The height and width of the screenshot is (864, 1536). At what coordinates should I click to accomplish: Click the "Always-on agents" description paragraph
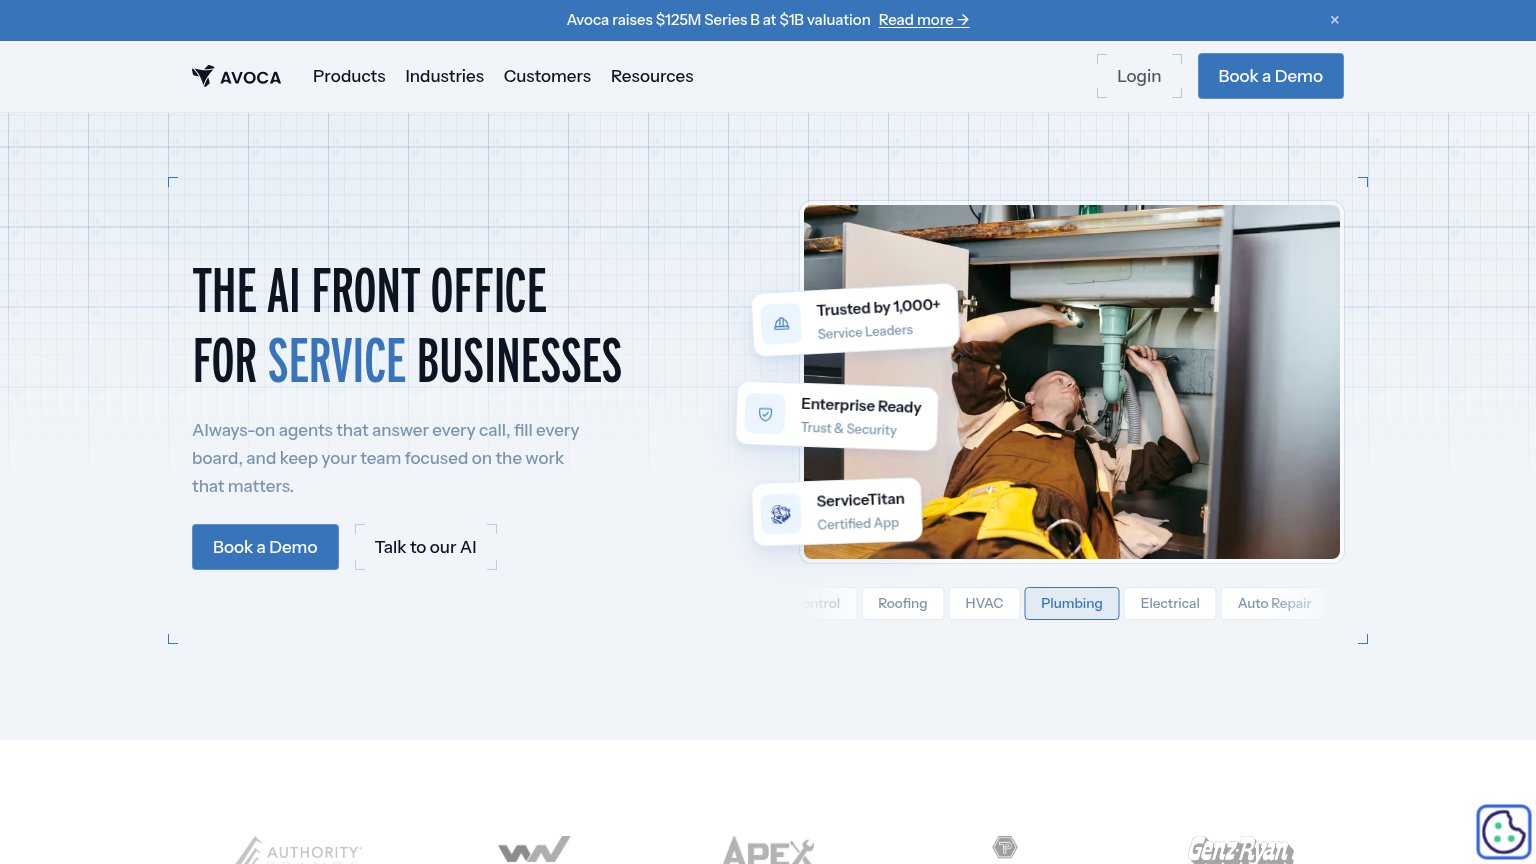click(x=386, y=458)
